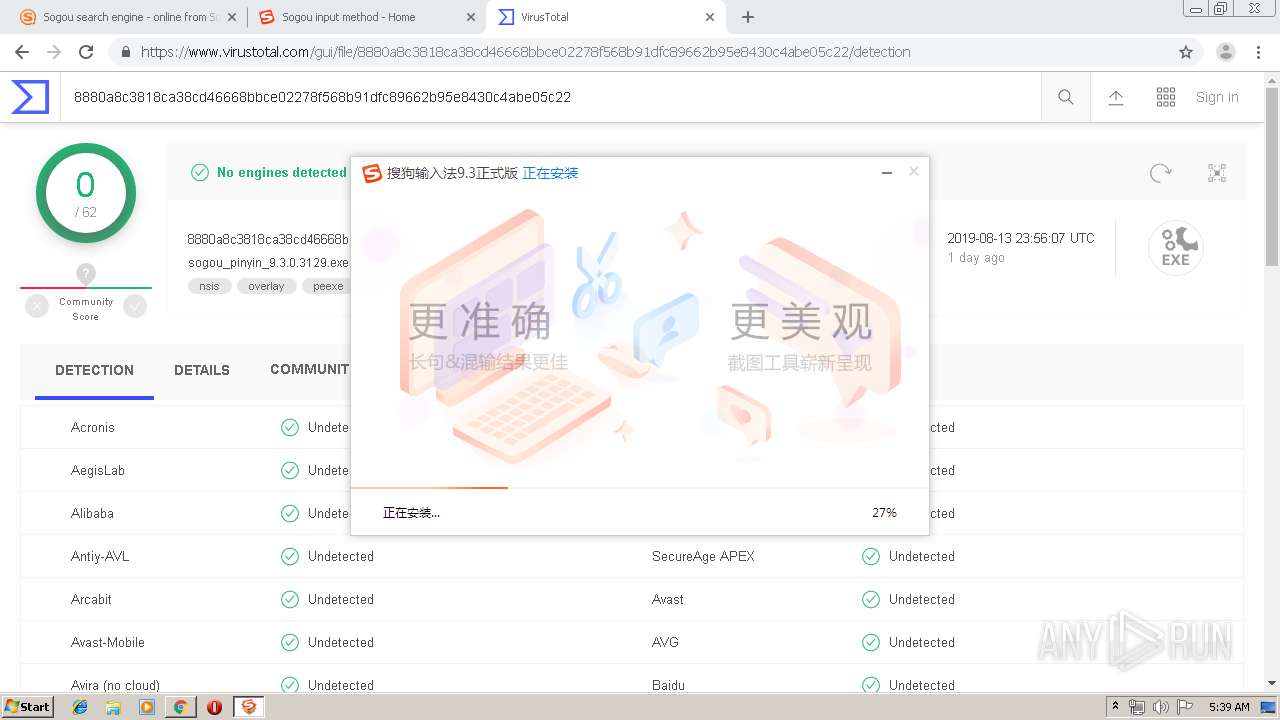Click the 0/62 detection score circle
This screenshot has width=1280, height=720.
86,193
